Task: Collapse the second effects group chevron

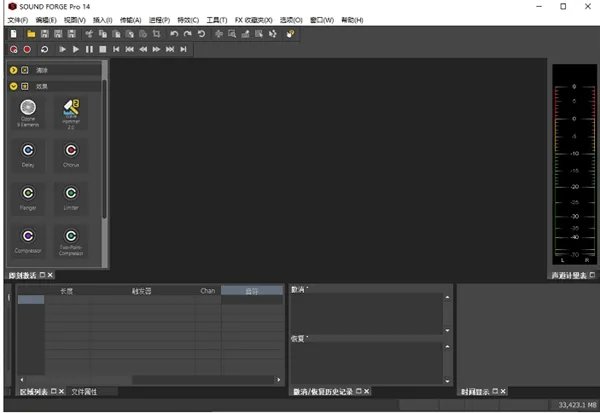Action: (x=13, y=86)
